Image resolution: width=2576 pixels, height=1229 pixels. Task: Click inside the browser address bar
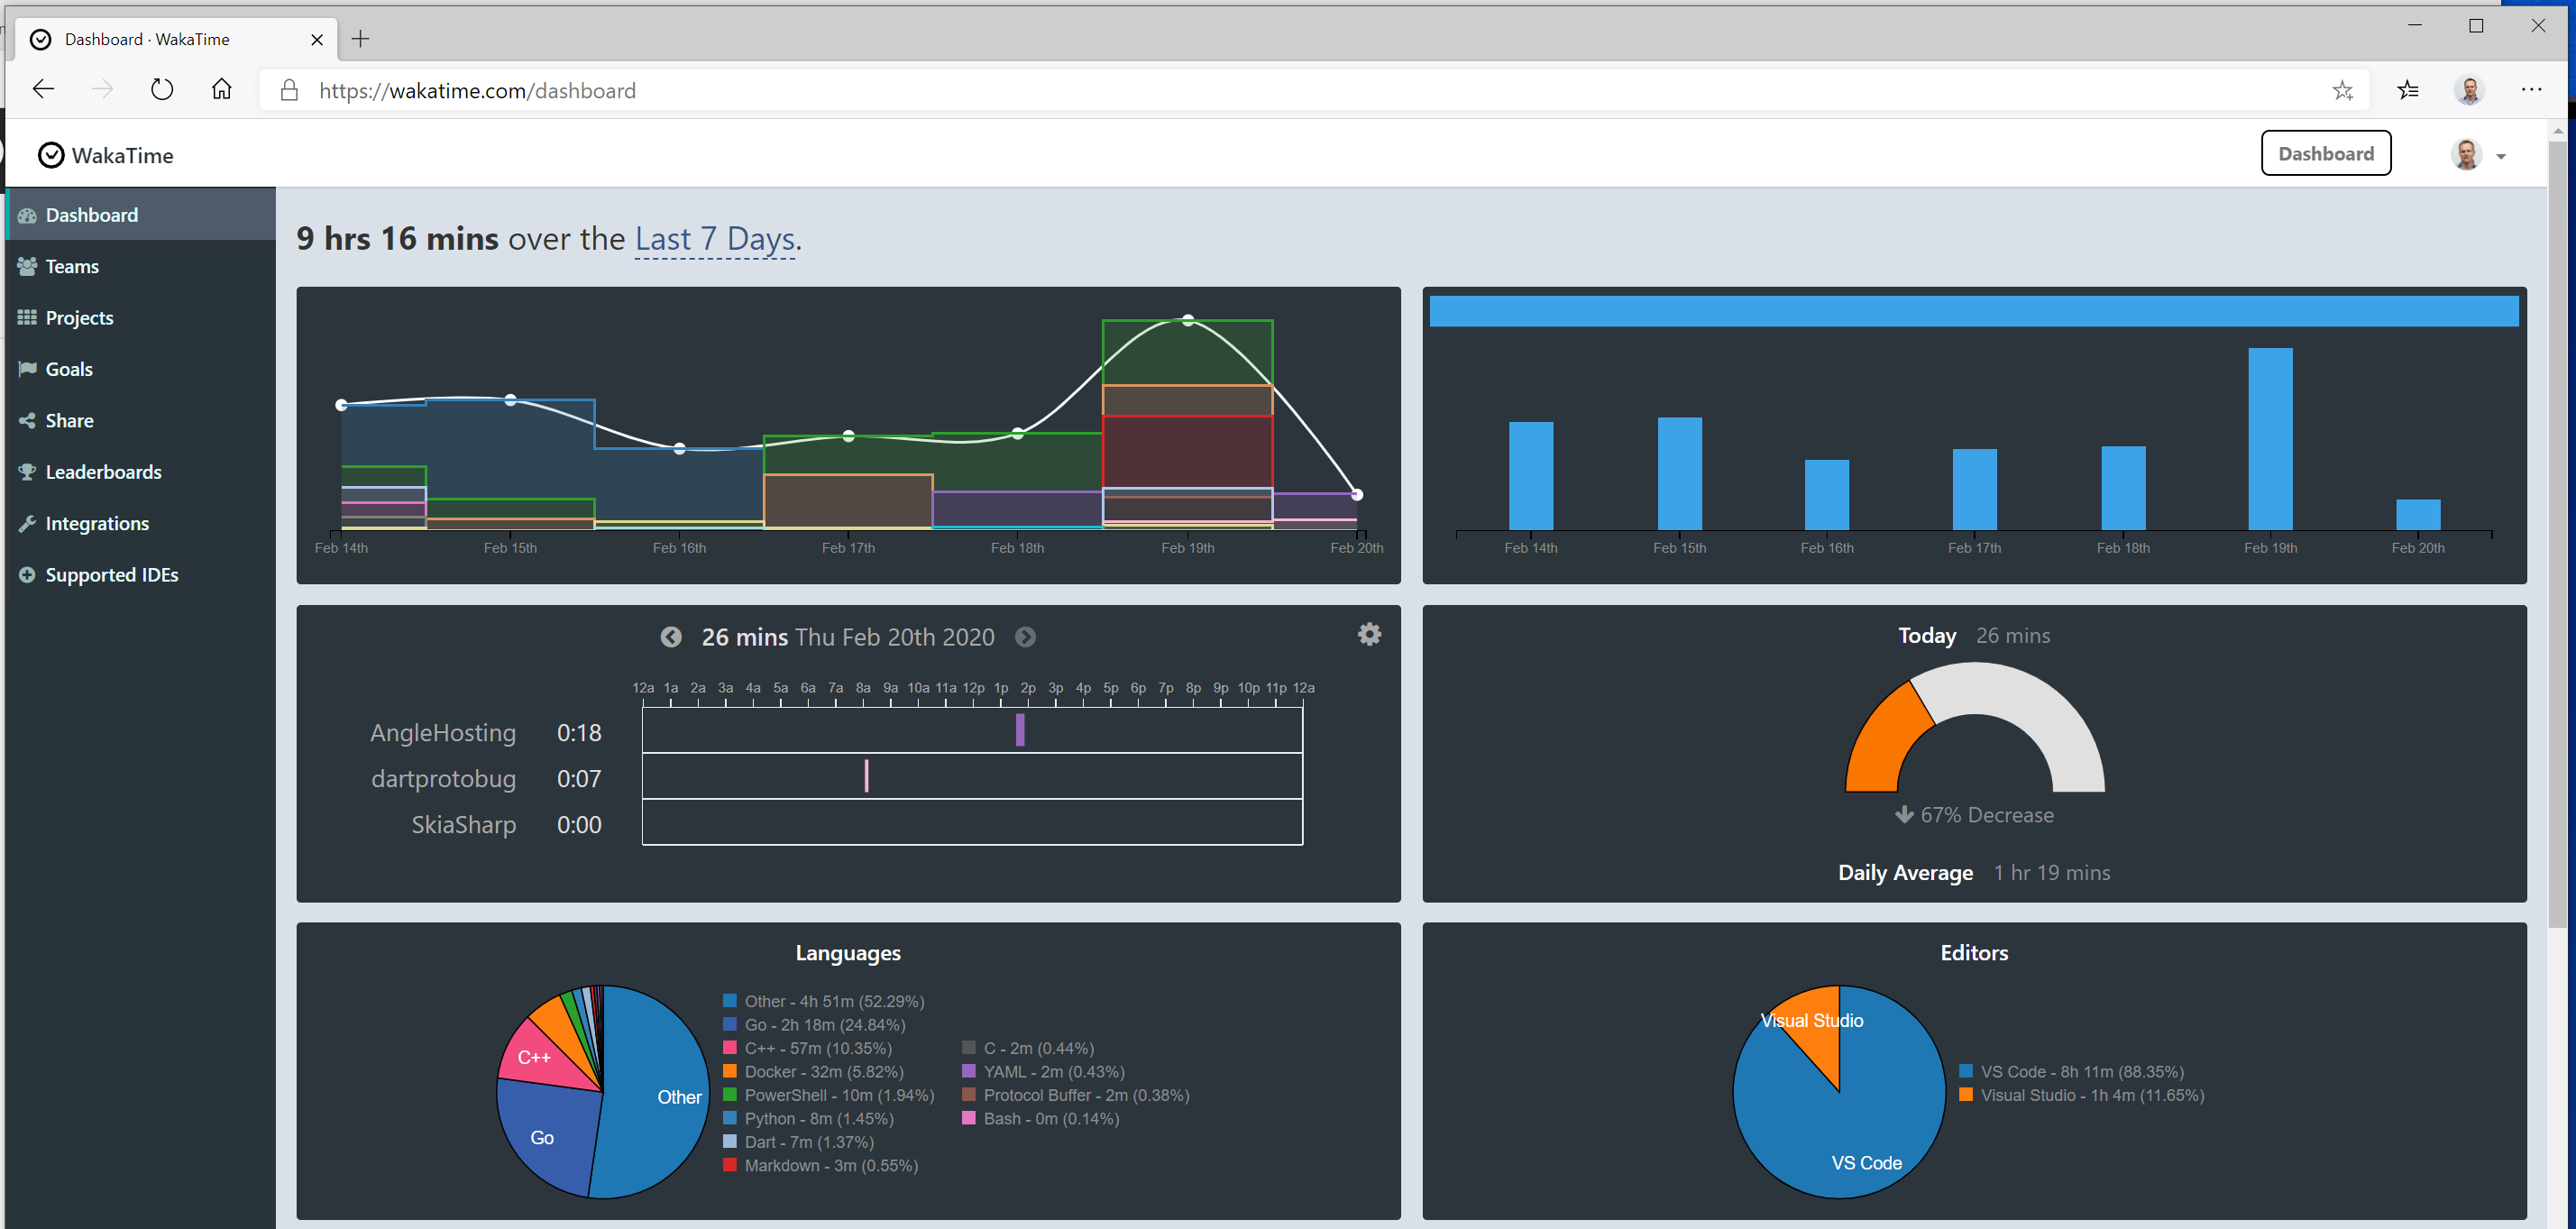point(700,90)
